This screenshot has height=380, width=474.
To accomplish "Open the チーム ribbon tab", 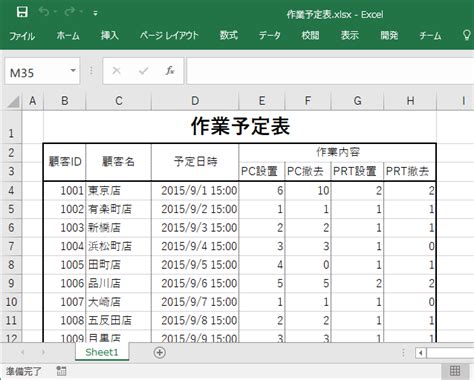I will pos(430,35).
